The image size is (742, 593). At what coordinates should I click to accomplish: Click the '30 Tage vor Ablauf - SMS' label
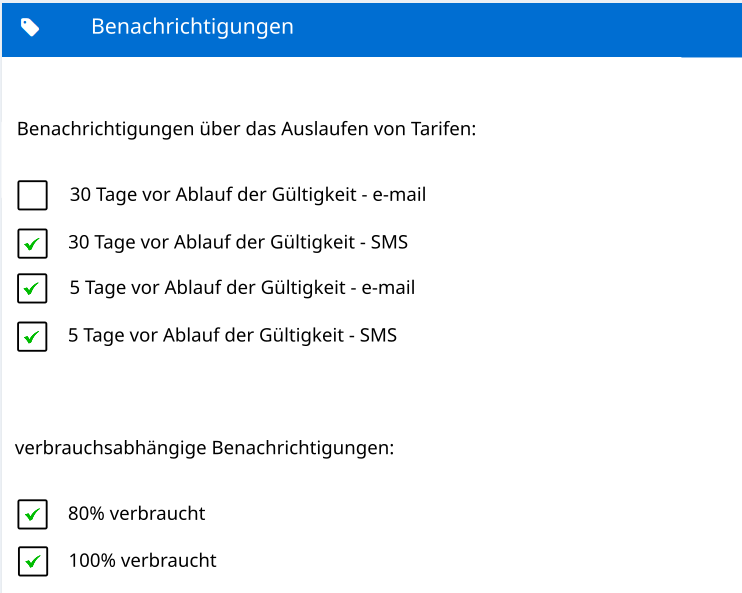coord(237,242)
